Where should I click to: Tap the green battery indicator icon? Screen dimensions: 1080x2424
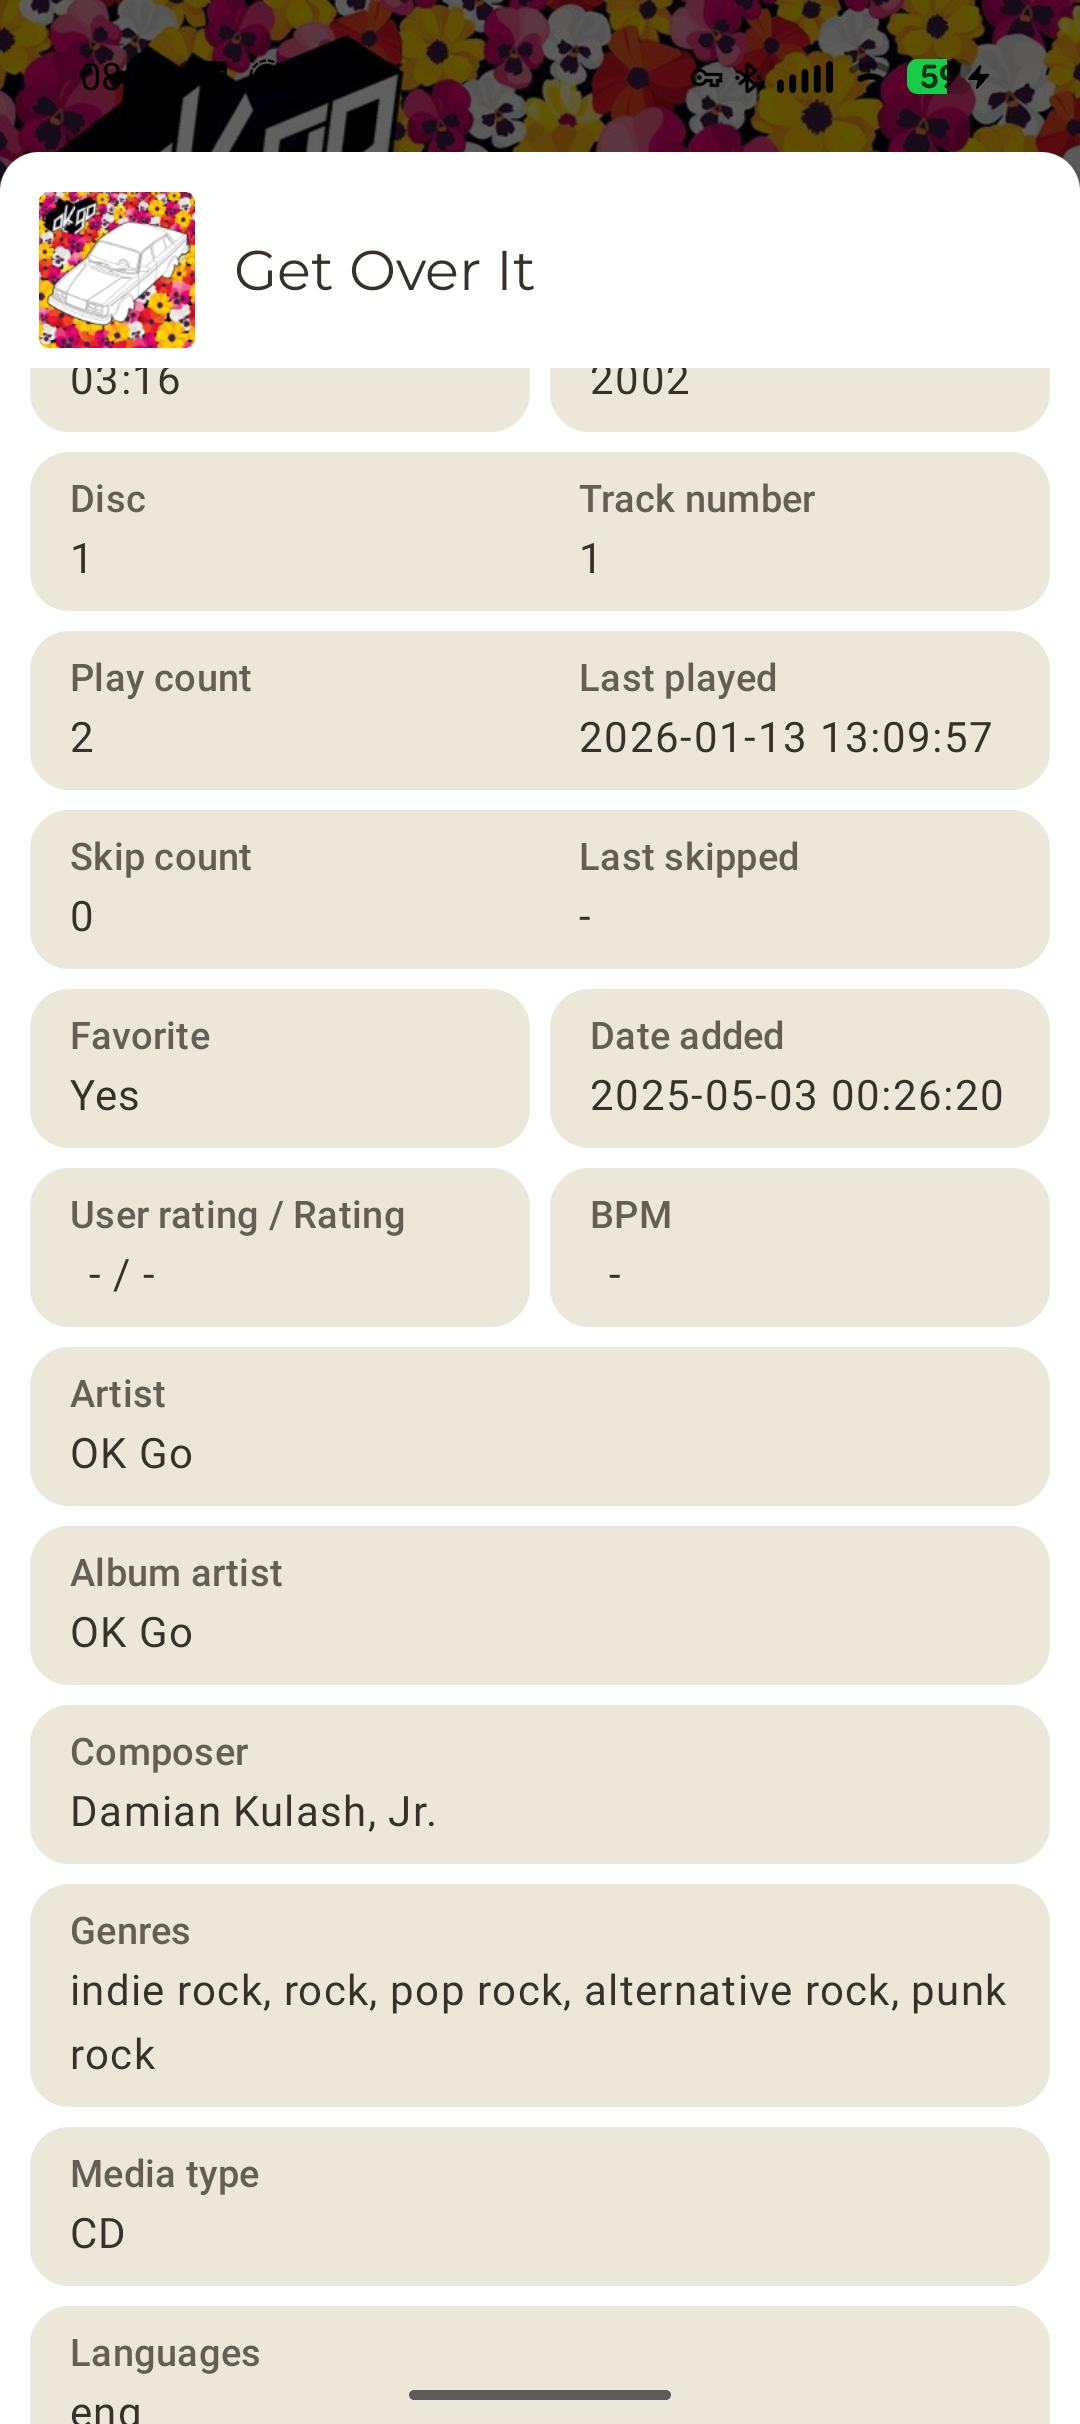tap(930, 76)
